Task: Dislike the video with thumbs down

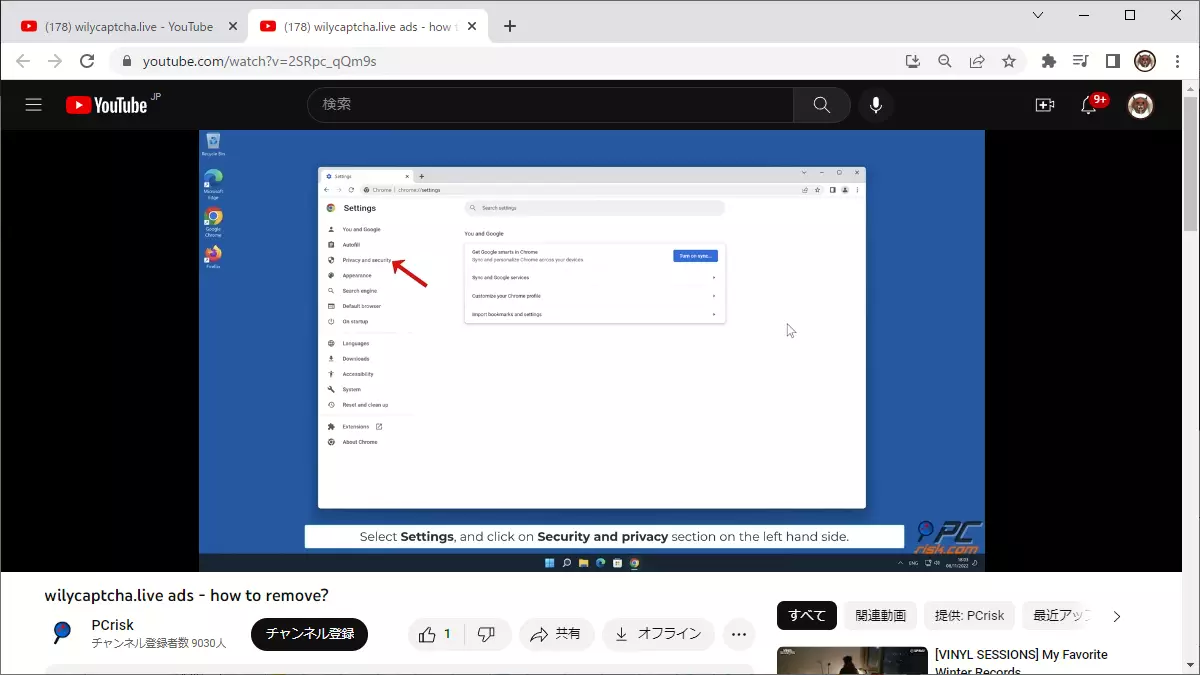Action: point(487,634)
